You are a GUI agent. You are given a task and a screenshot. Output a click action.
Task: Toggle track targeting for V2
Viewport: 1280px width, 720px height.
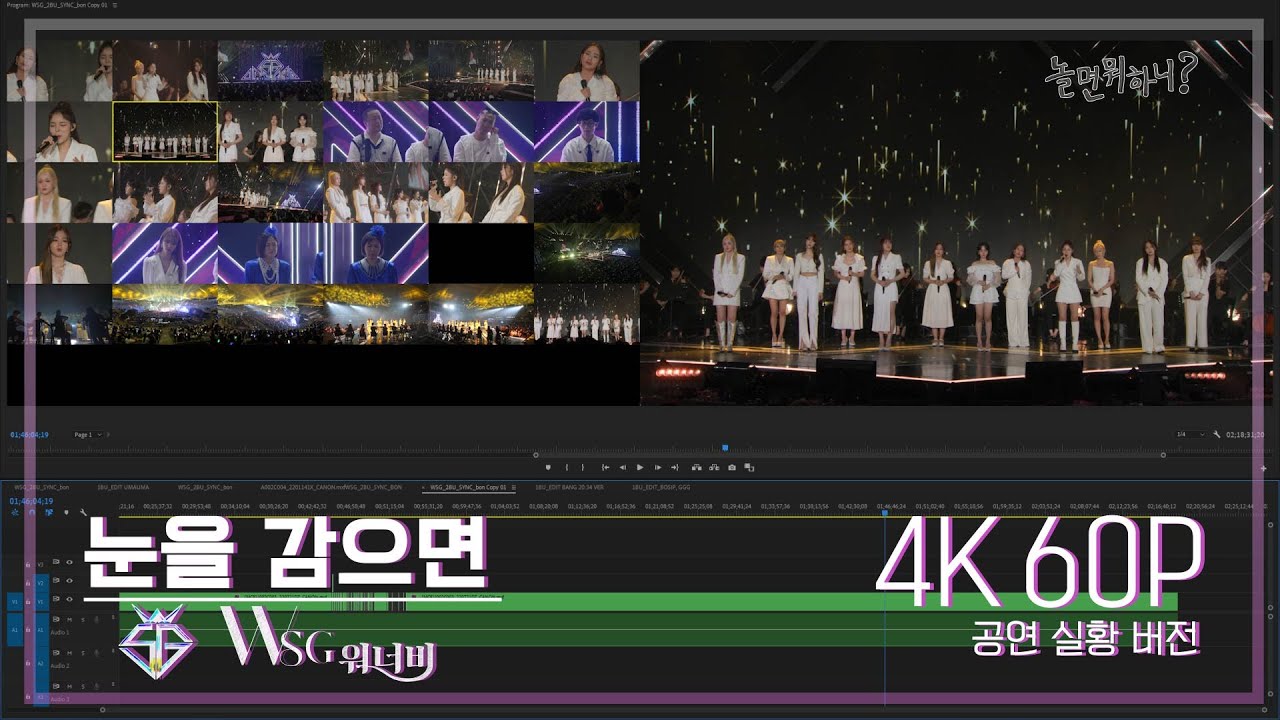pyautogui.click(x=41, y=583)
